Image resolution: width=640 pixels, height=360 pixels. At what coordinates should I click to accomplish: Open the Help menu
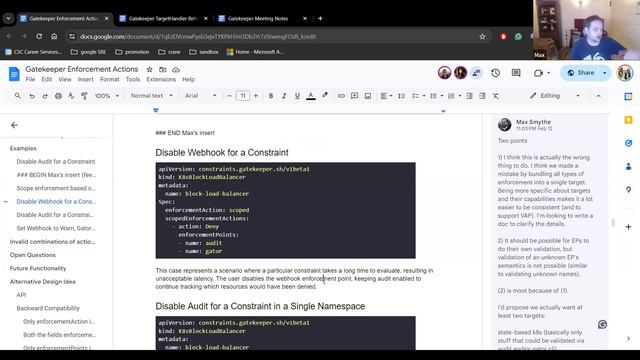click(188, 79)
